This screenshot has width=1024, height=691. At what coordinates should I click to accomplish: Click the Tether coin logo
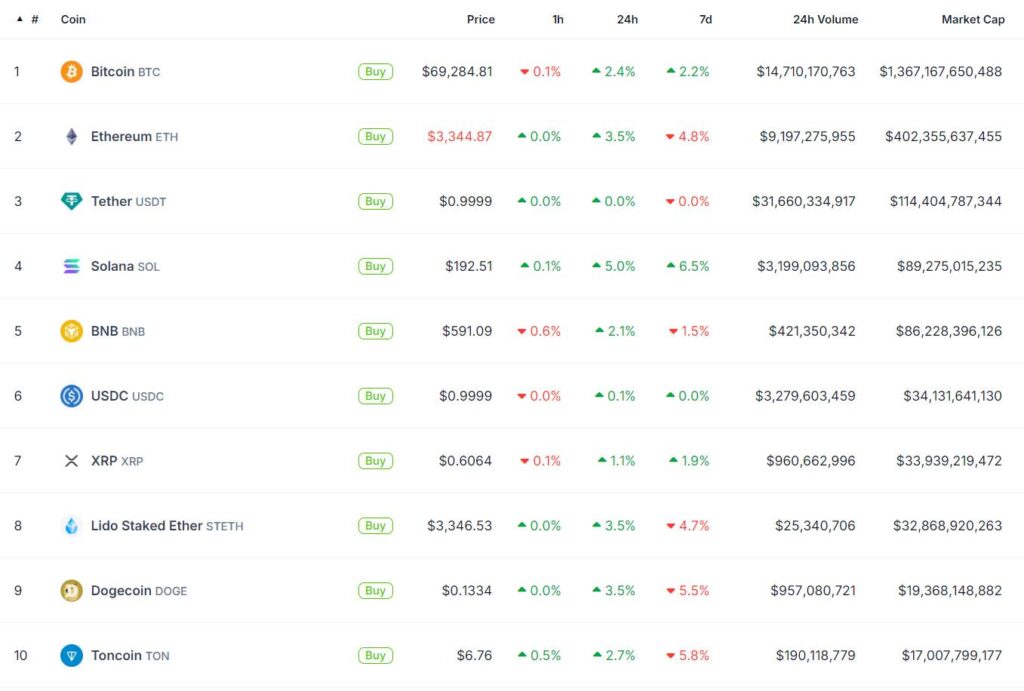[x=71, y=201]
